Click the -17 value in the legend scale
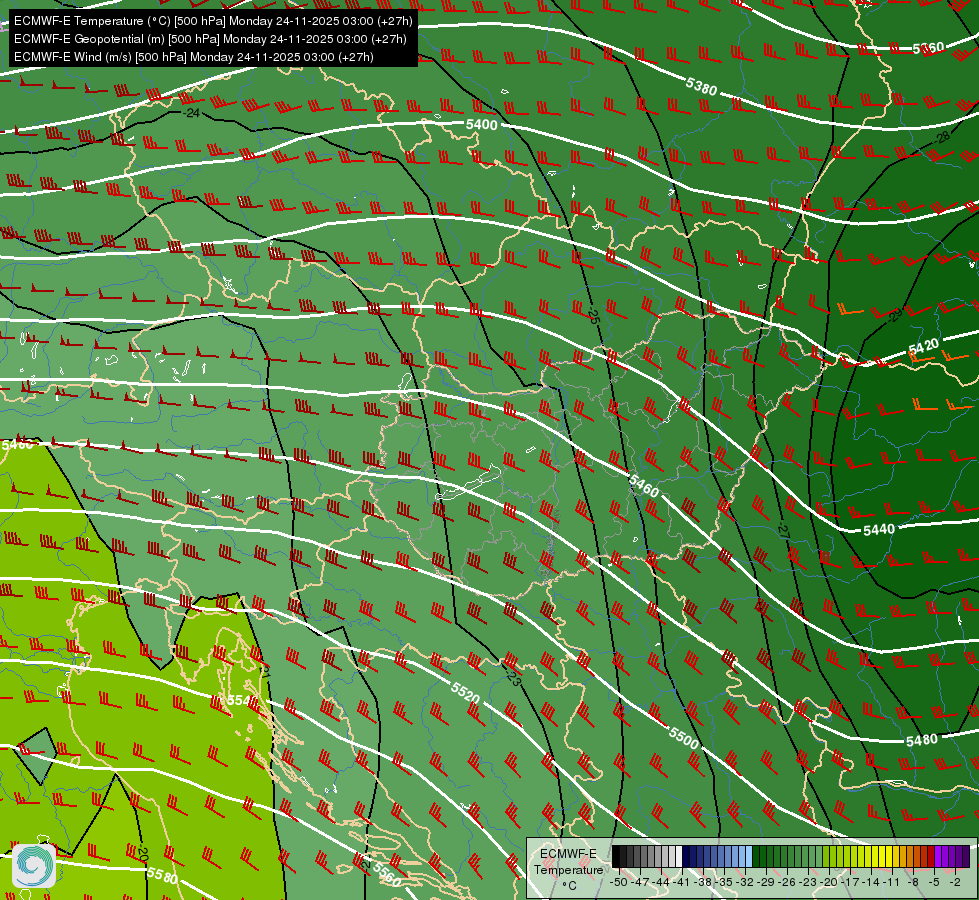The height and width of the screenshot is (900, 979). coord(850,882)
